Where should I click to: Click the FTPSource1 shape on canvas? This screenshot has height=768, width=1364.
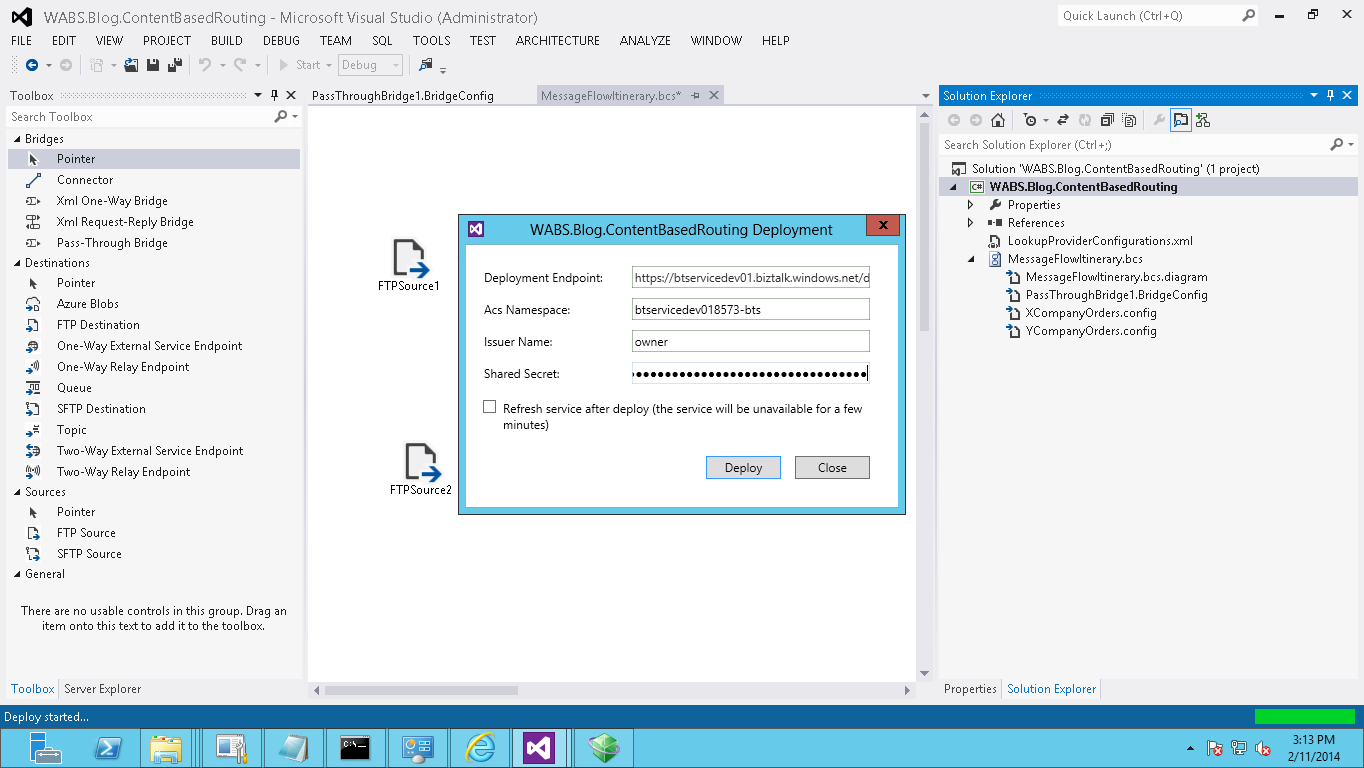(x=411, y=265)
